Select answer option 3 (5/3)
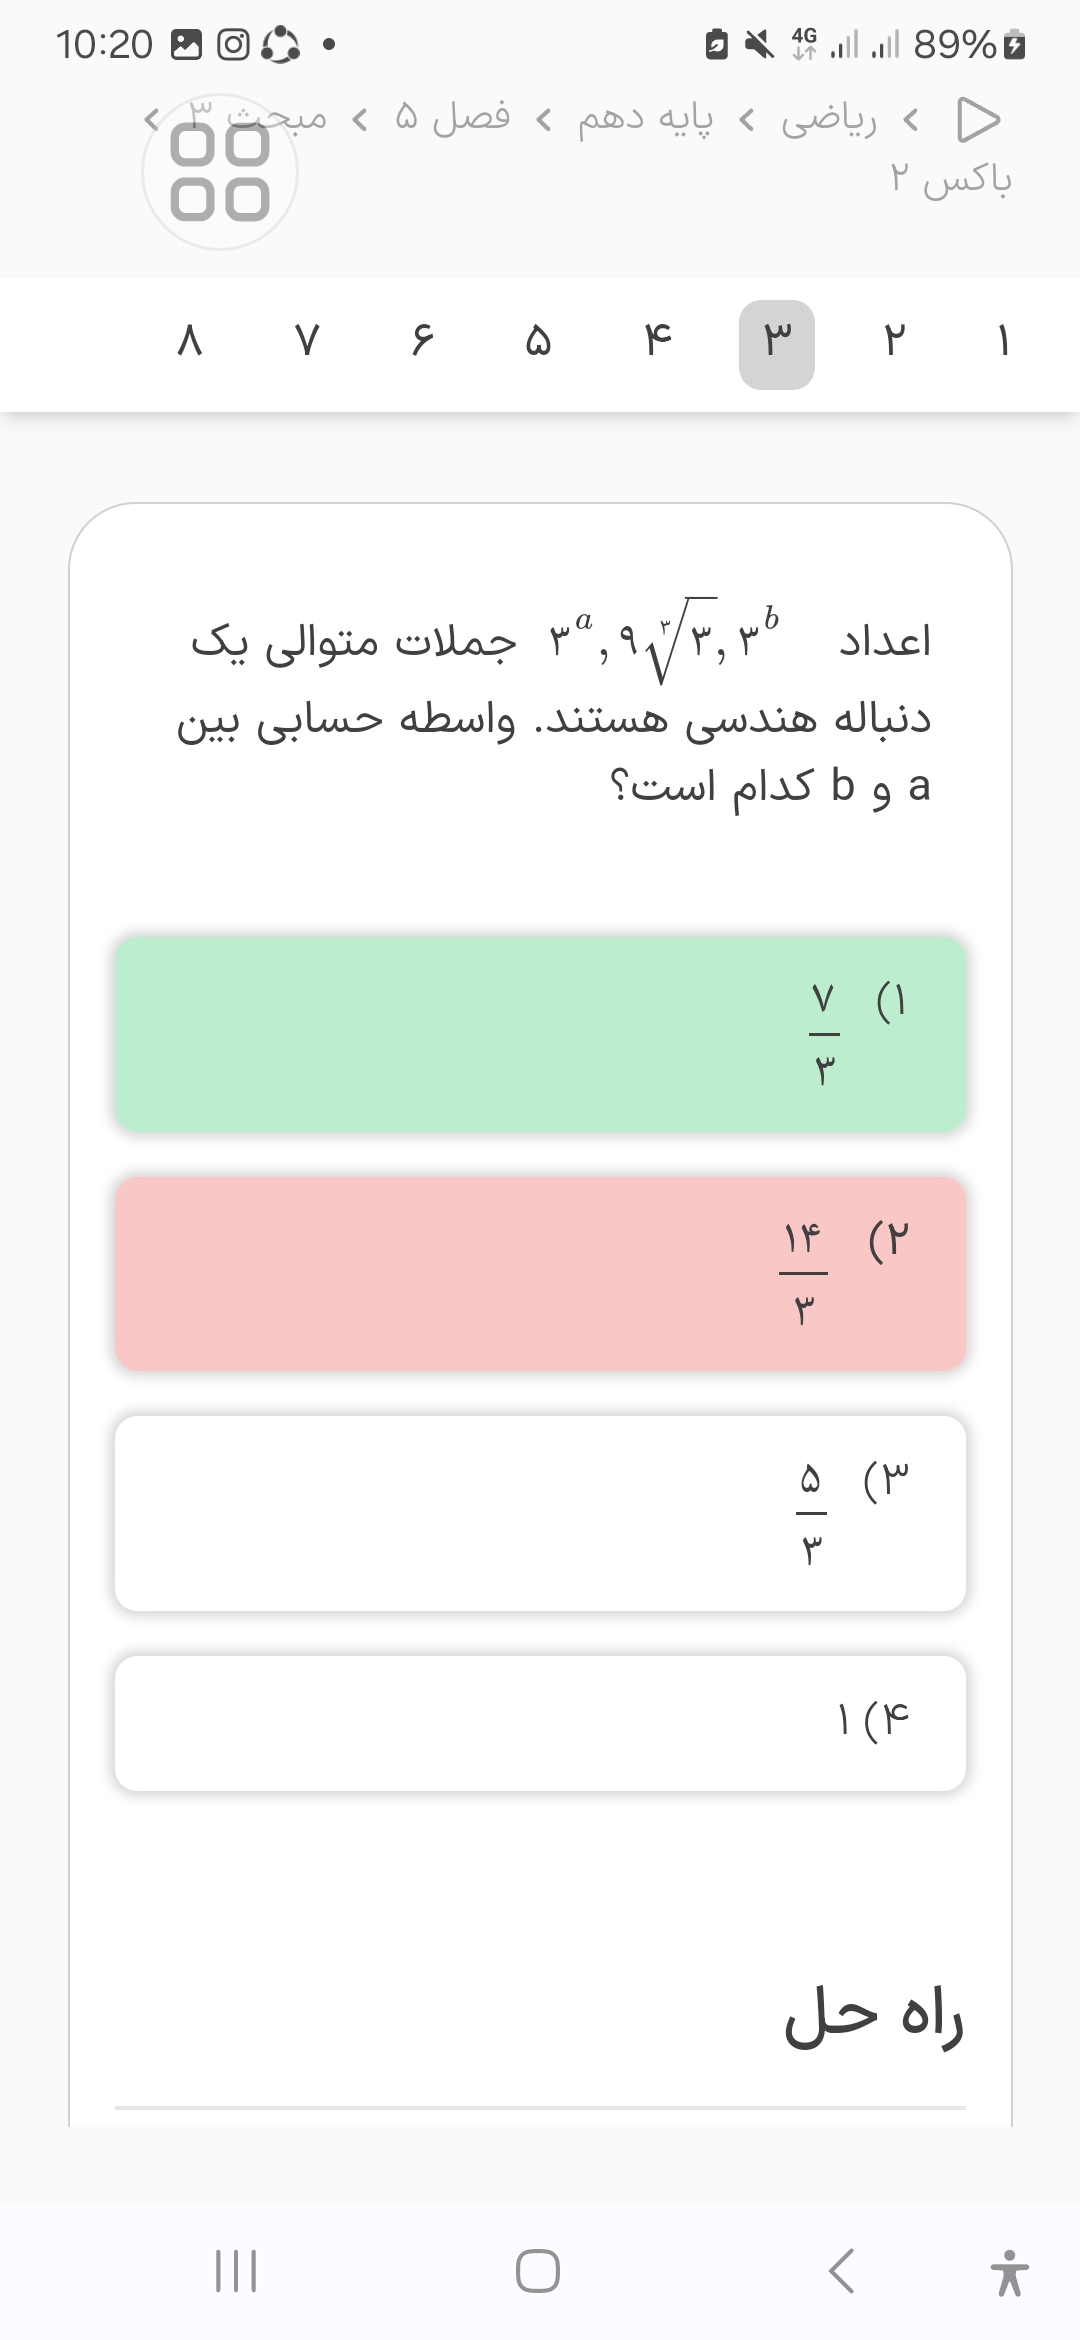The height and width of the screenshot is (2340, 1080). [540, 1512]
